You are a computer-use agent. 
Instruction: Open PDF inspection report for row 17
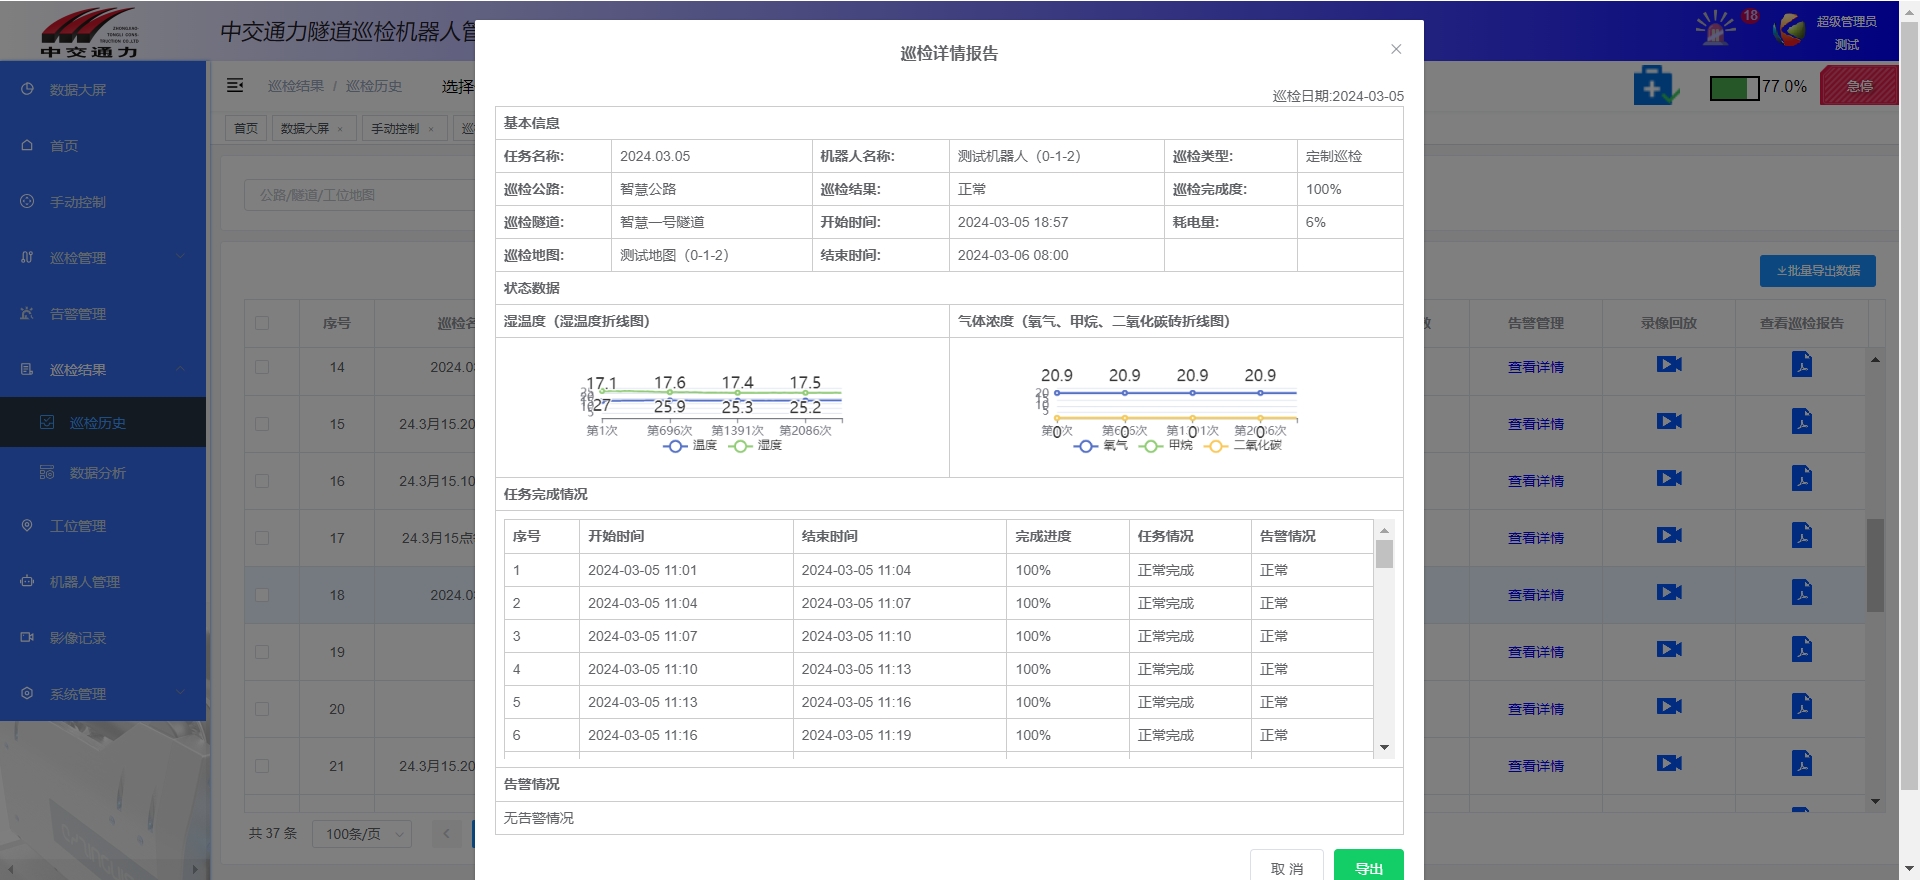coord(1802,535)
